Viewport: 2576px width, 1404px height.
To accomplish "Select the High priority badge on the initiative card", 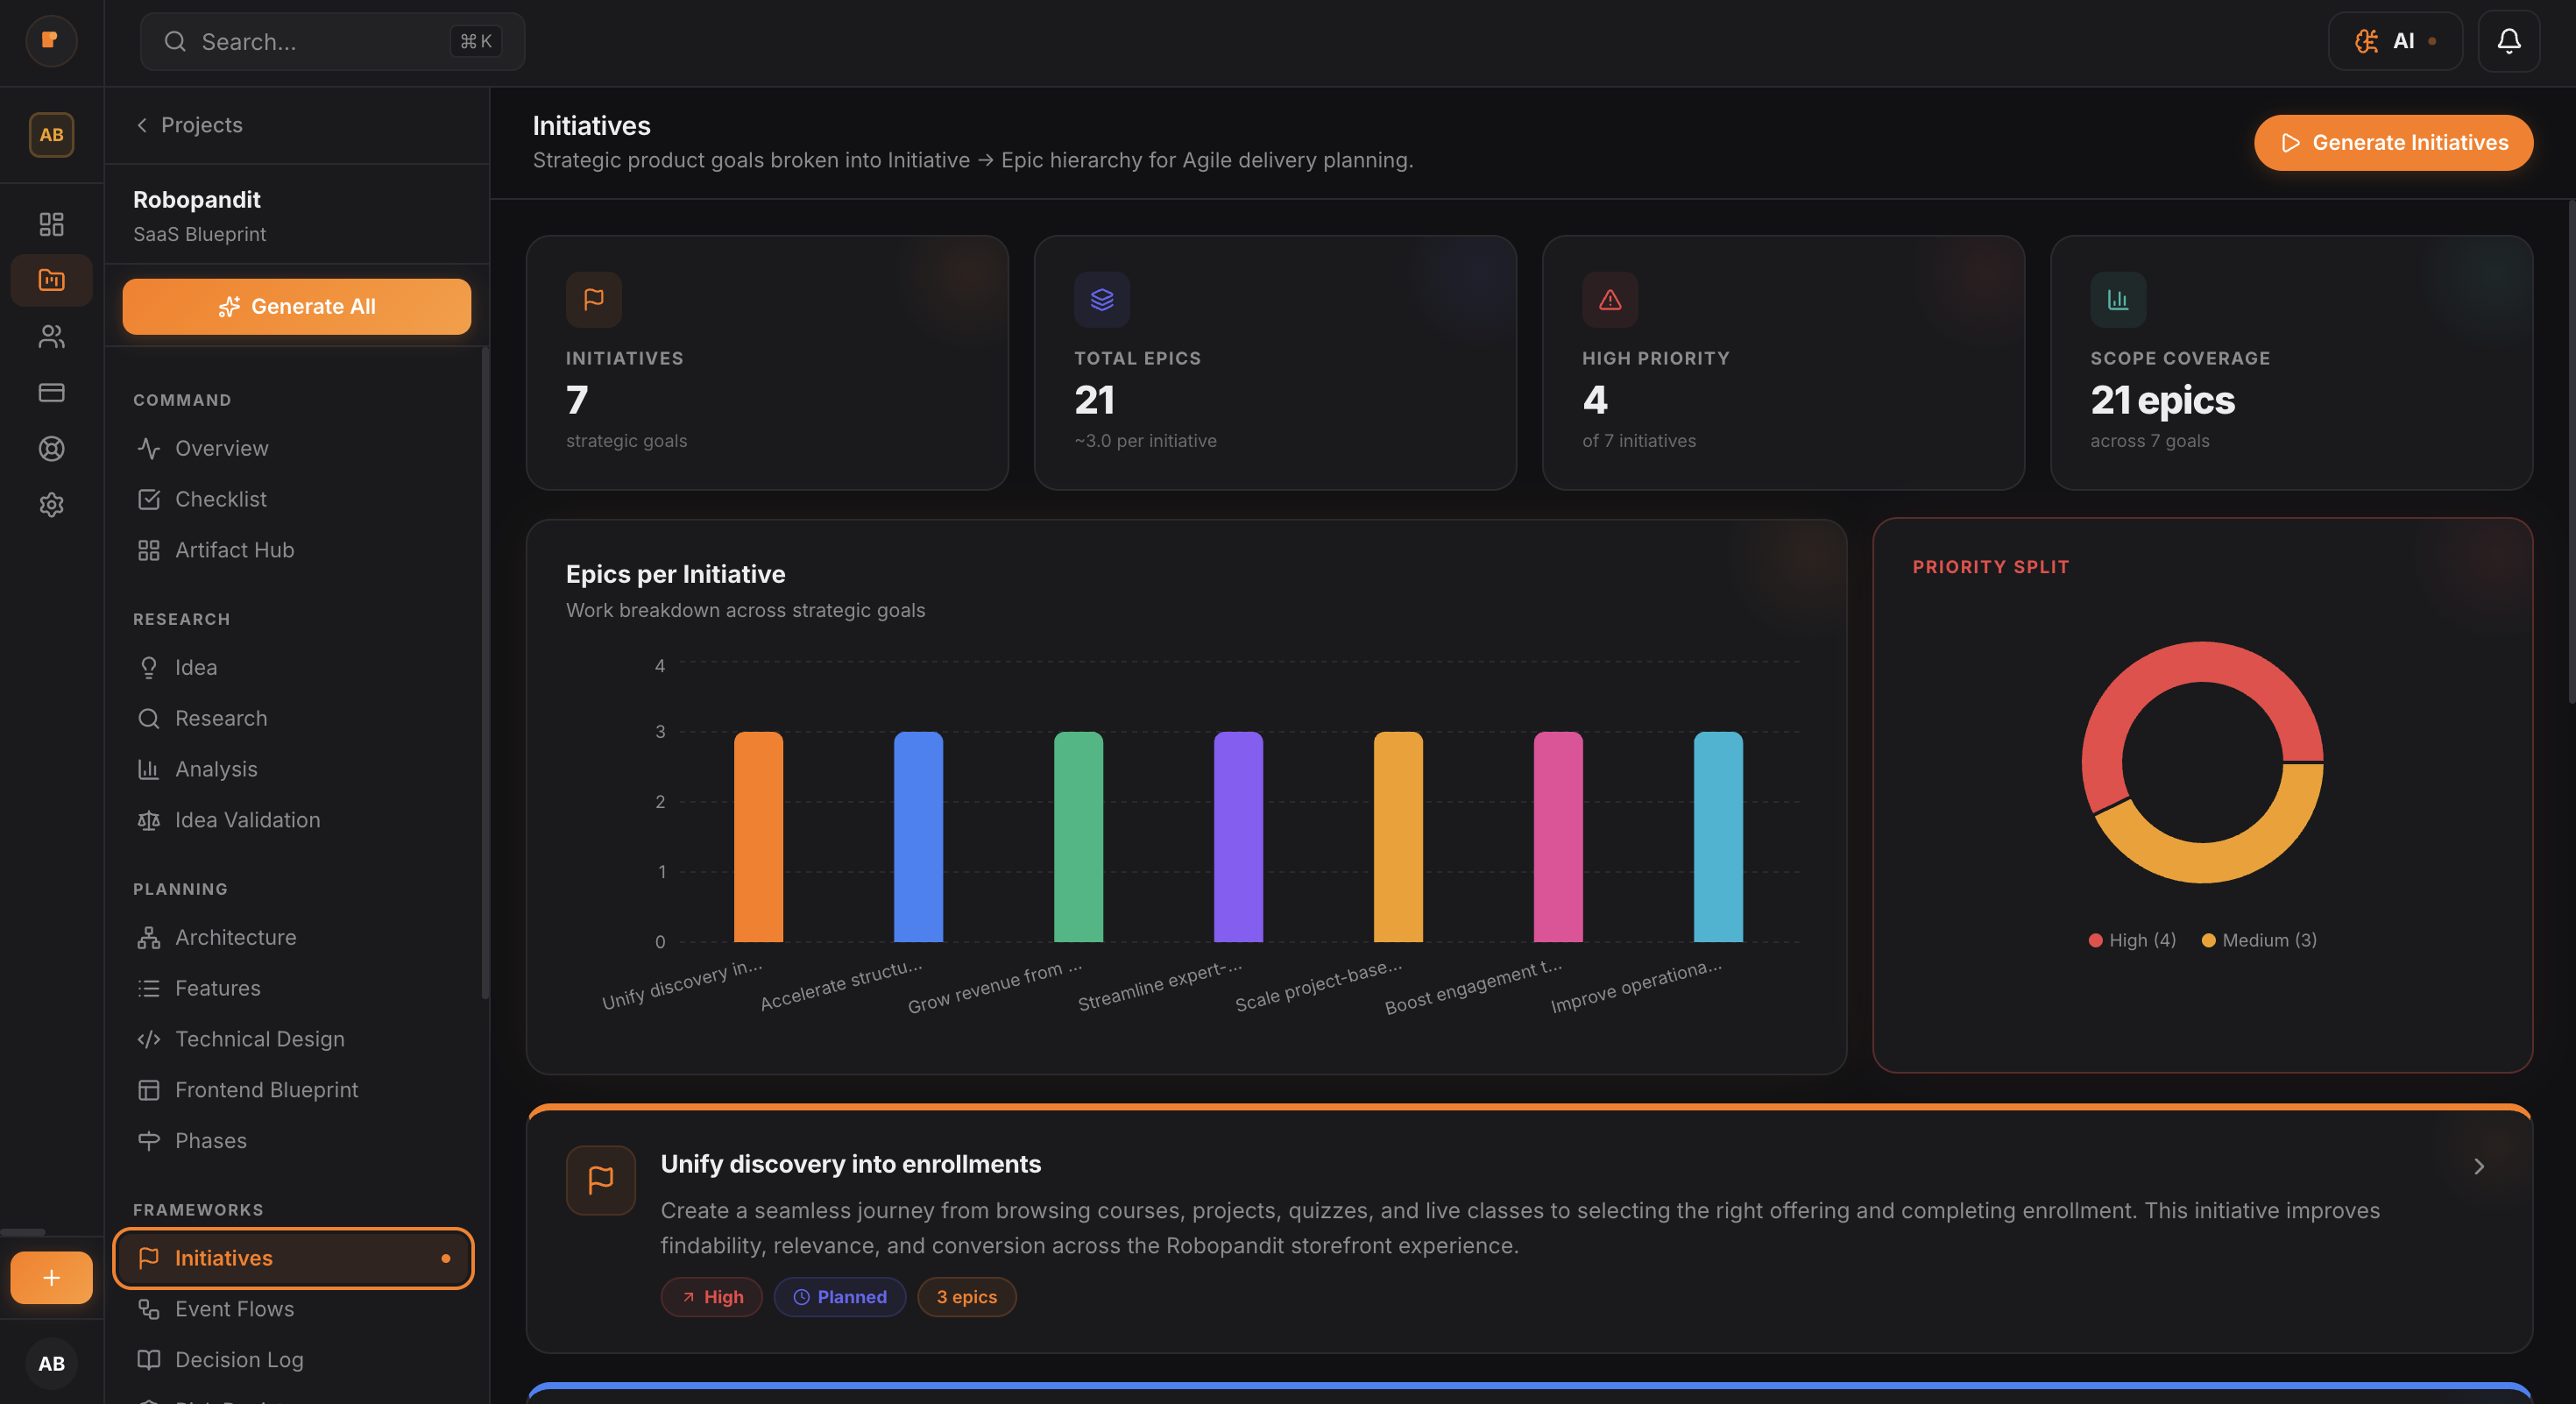I will coord(711,1297).
